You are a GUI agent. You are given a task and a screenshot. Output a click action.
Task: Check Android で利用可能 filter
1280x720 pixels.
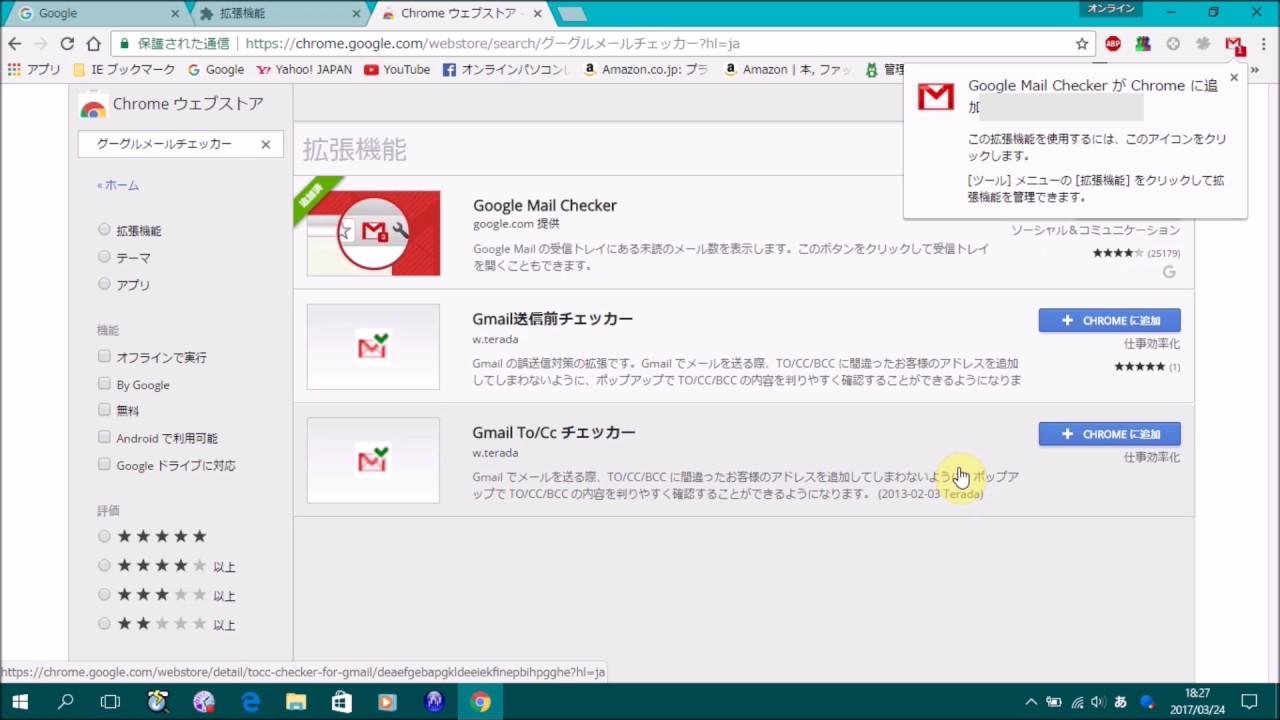pos(104,438)
